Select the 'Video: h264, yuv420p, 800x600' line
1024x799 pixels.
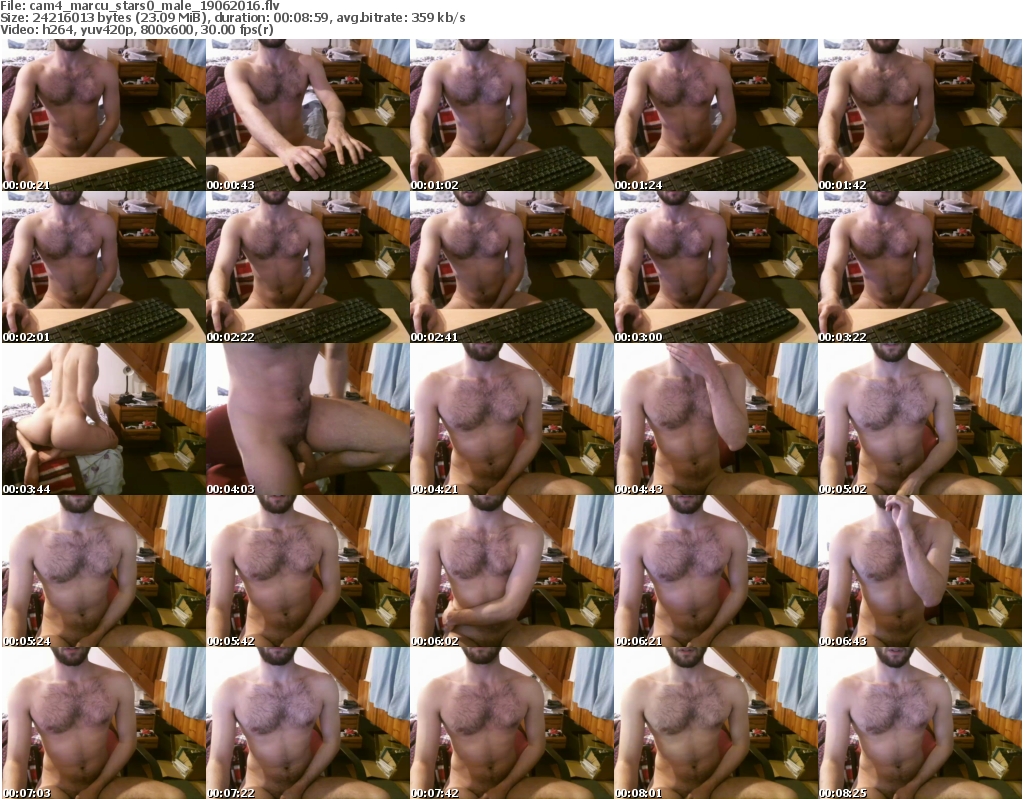click(x=136, y=29)
